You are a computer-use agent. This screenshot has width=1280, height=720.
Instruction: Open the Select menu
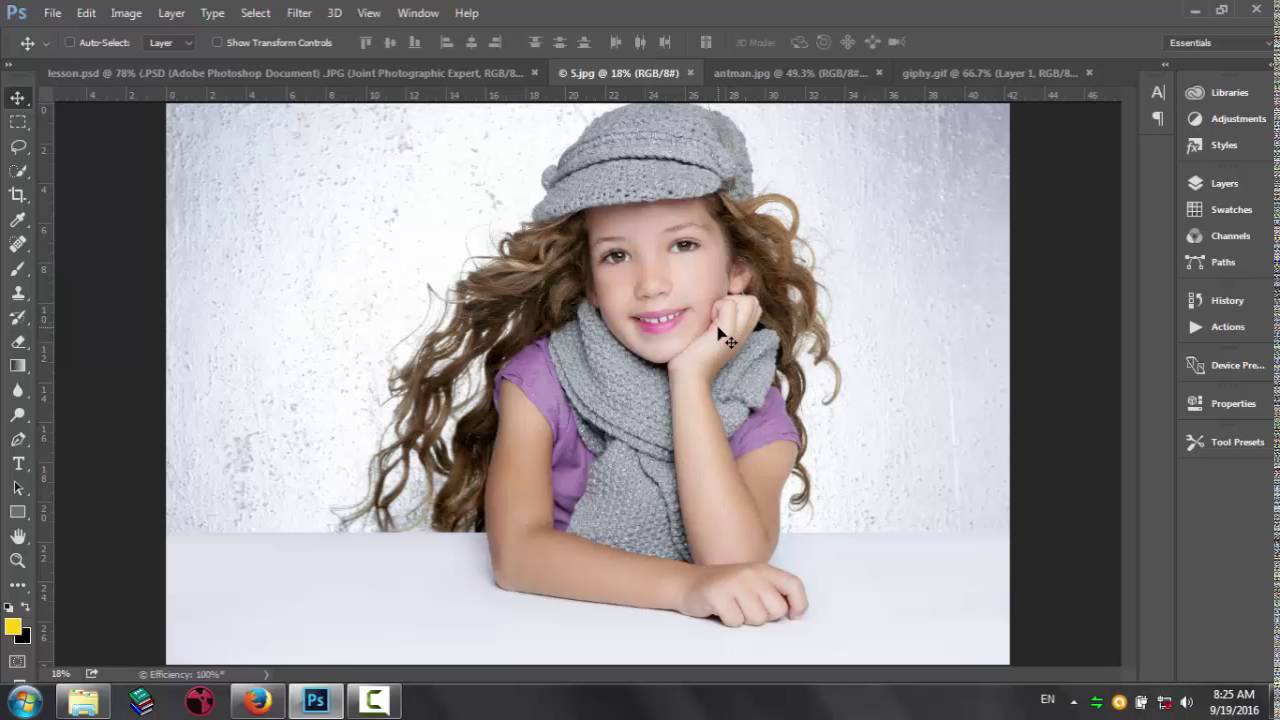(x=255, y=13)
